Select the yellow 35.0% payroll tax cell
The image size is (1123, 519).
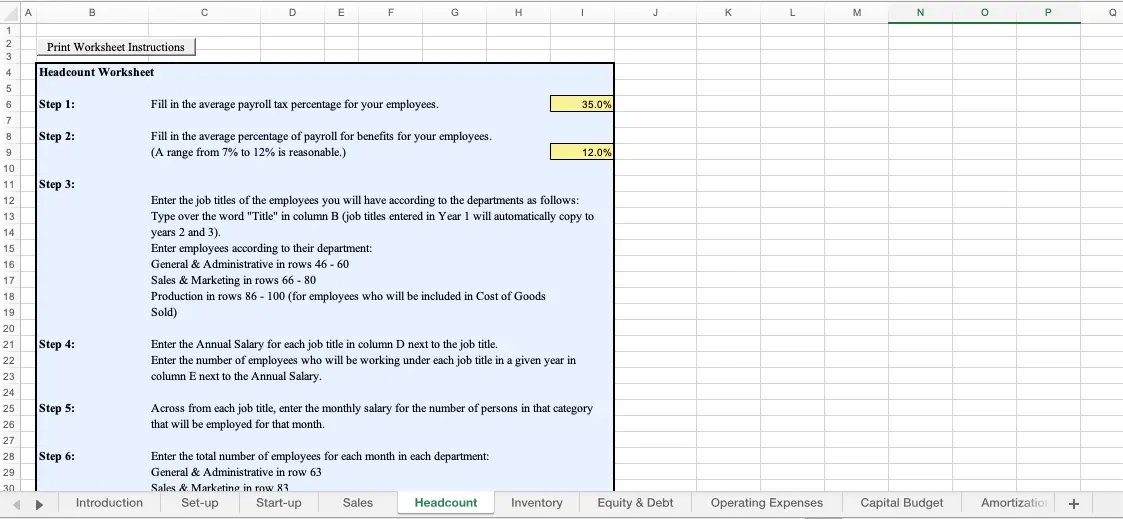(581, 104)
